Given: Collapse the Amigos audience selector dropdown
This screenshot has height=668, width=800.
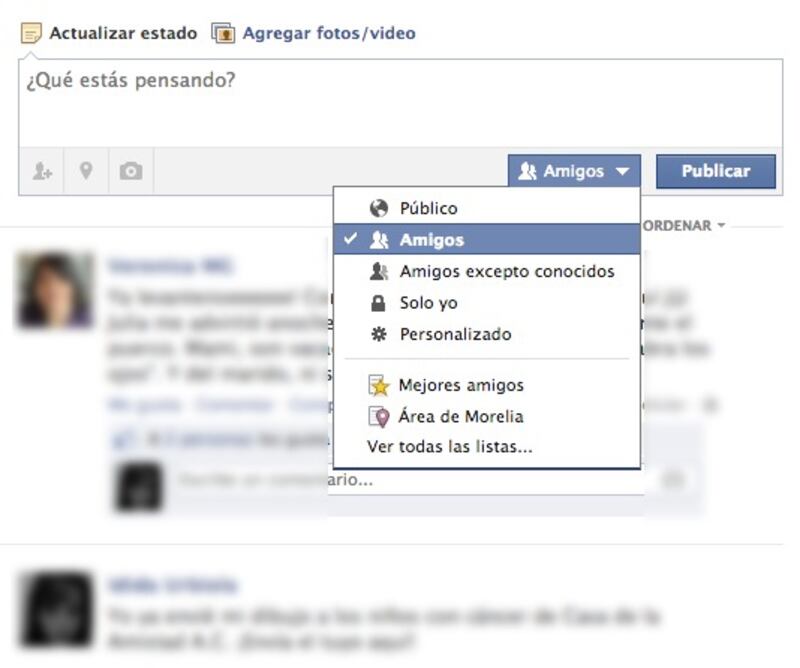Looking at the screenshot, I should (574, 171).
